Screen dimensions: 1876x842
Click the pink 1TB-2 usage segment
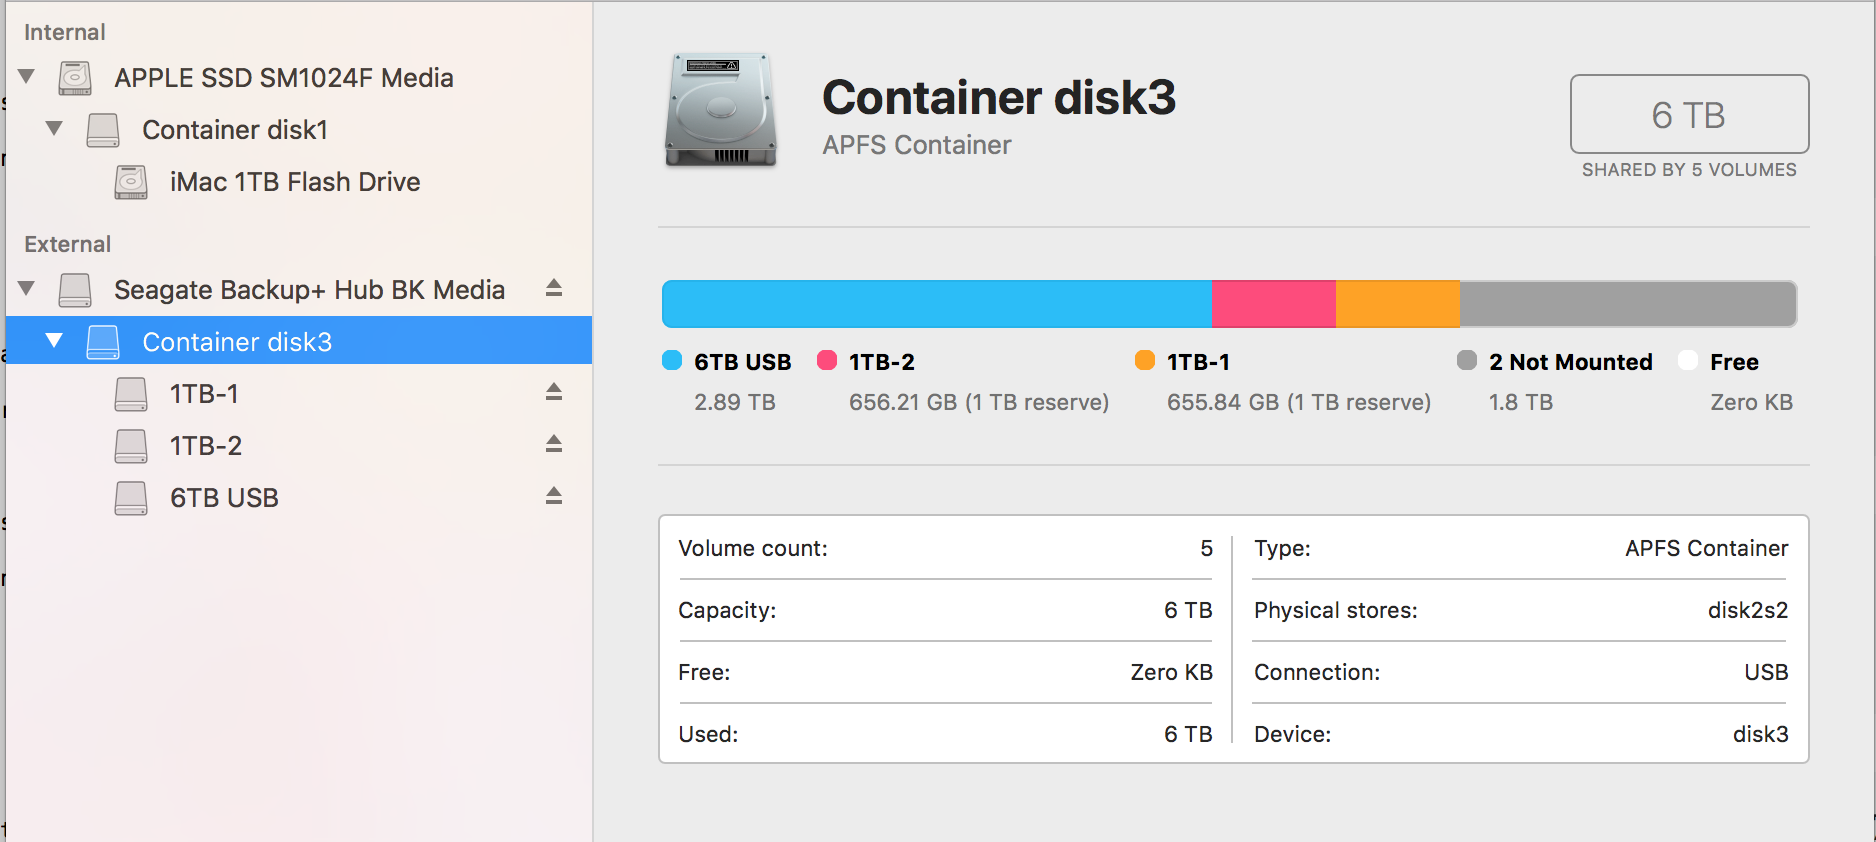1273,304
